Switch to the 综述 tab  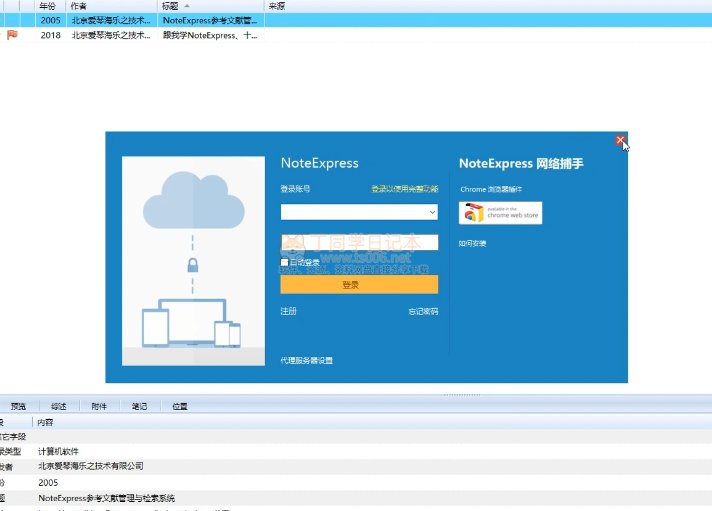[x=59, y=406]
